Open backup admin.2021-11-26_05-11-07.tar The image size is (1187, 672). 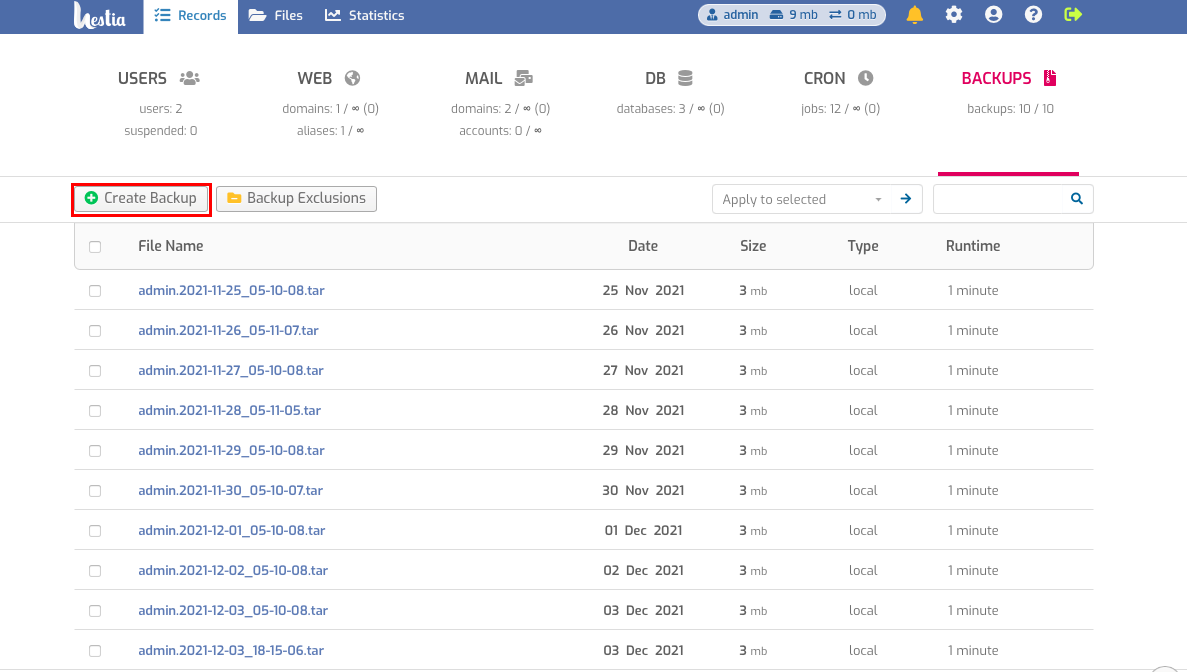coord(228,331)
